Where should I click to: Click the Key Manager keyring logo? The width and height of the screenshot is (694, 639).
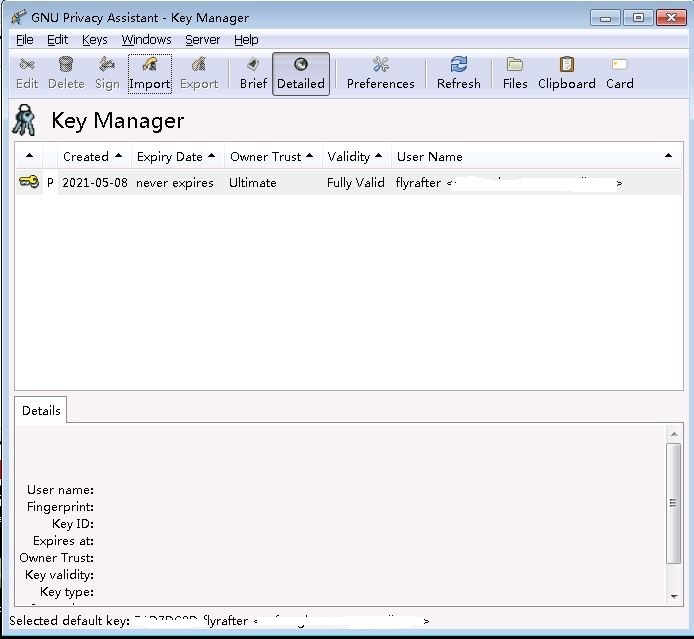pos(24,120)
